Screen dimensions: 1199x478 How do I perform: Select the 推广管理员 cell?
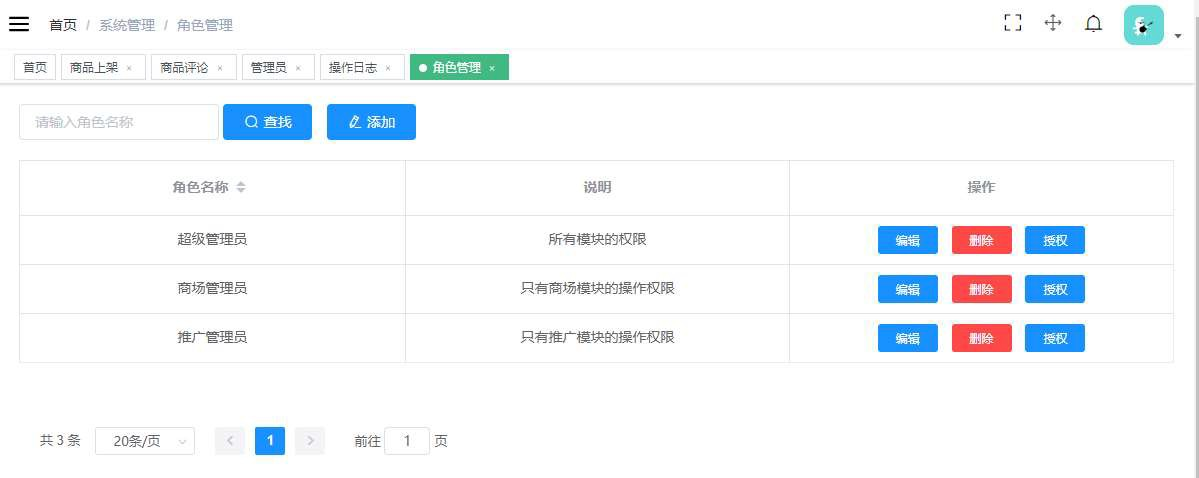[213, 338]
